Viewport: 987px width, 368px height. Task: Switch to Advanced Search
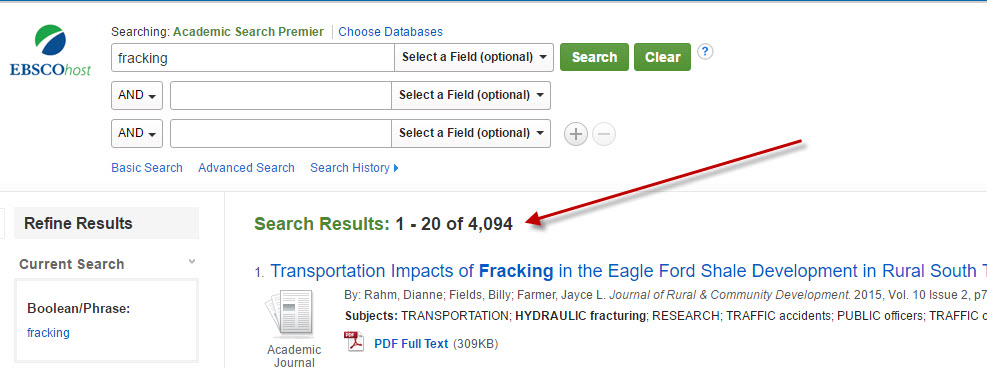click(246, 168)
